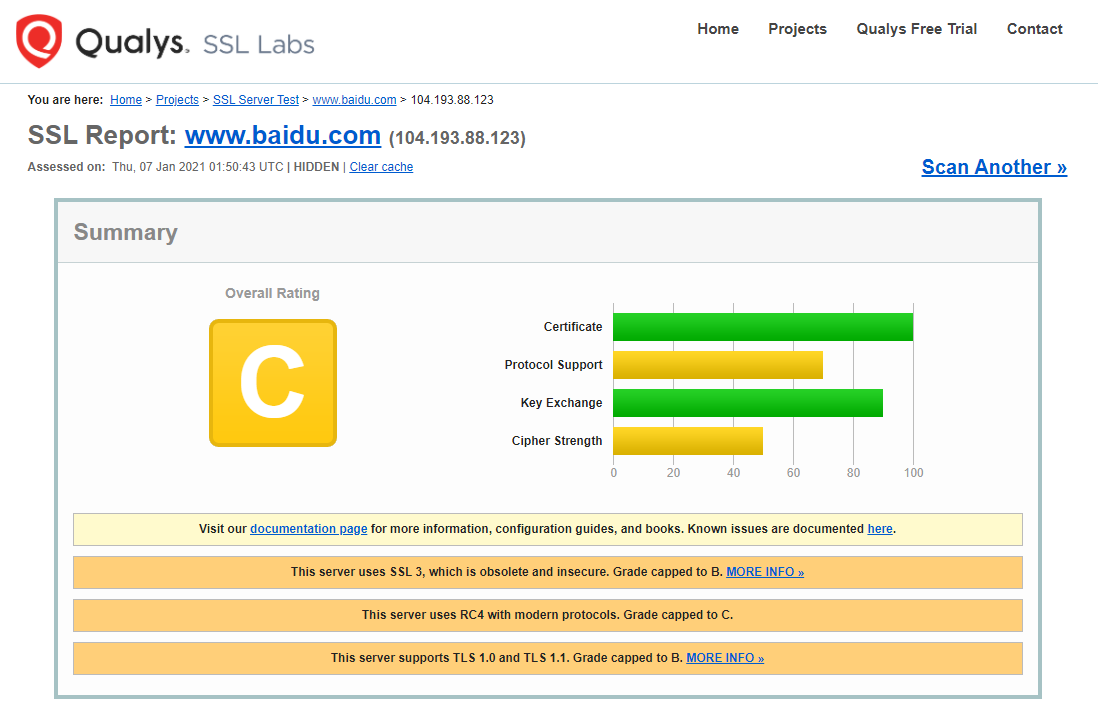This screenshot has height=707, width=1098.
Task: Open SSL Server Test from the breadcrumbs
Action: point(255,99)
